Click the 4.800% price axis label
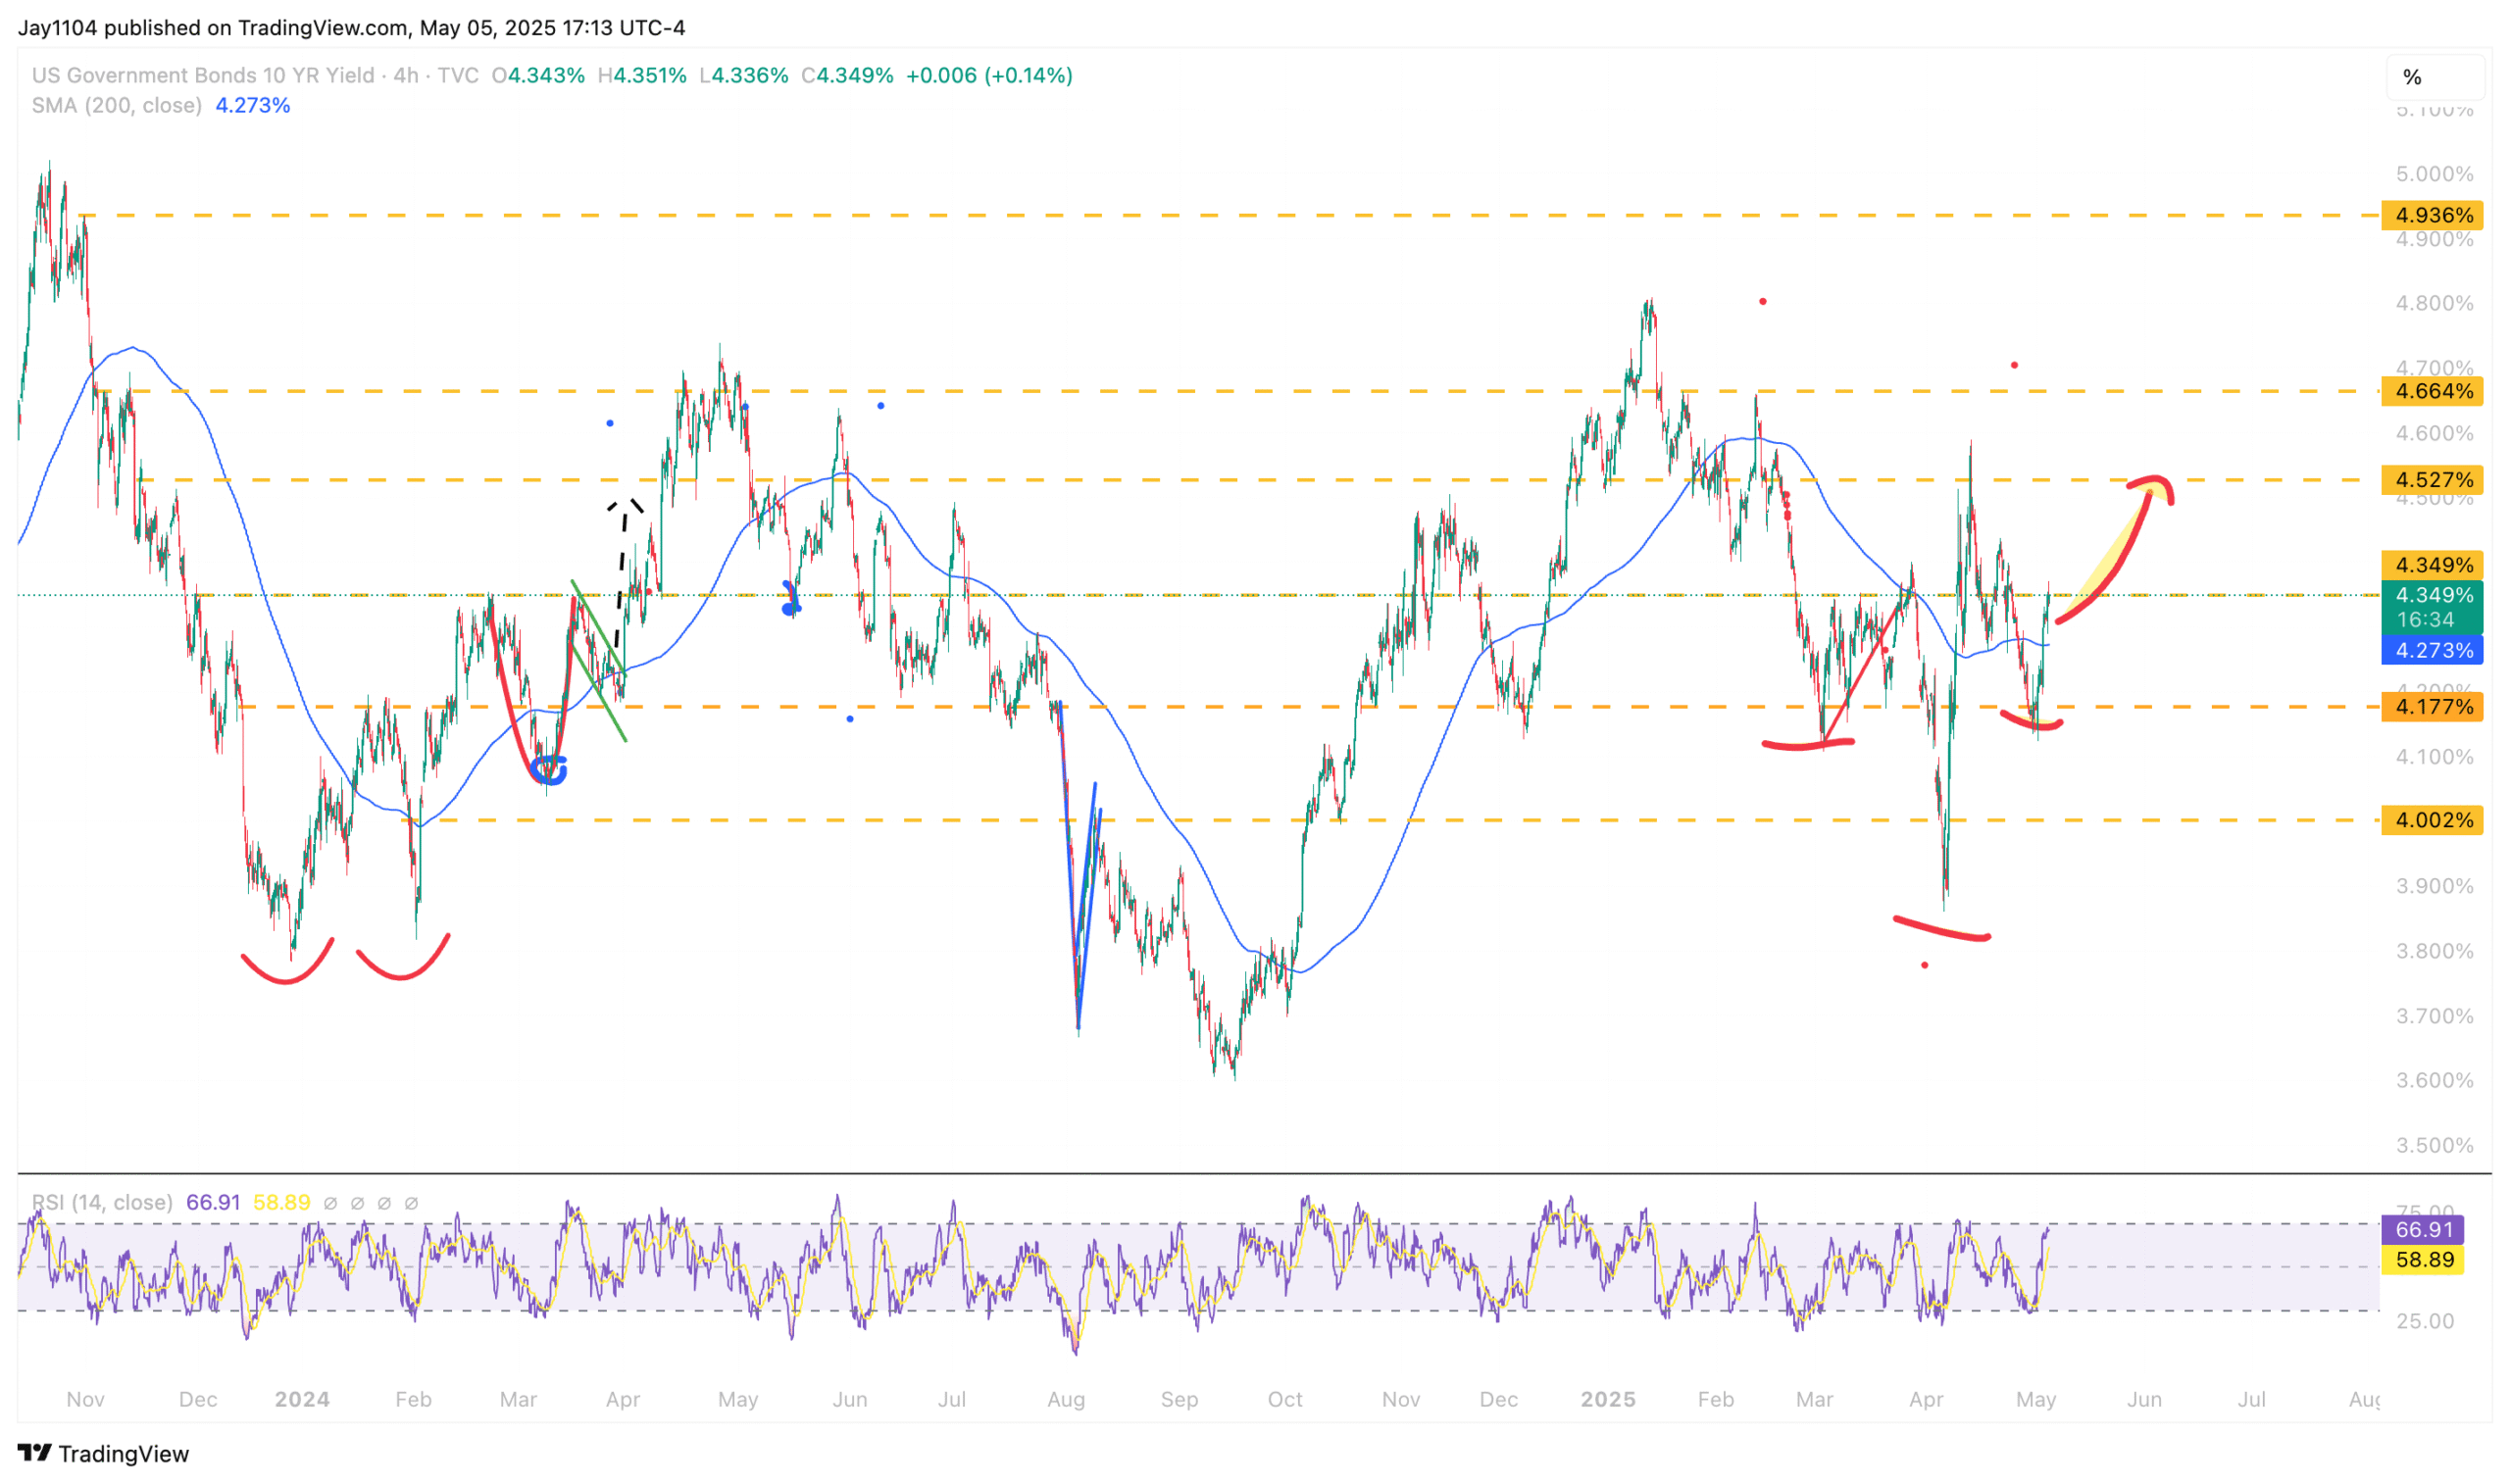Viewport: 2510px width, 1484px height. pos(2434,303)
